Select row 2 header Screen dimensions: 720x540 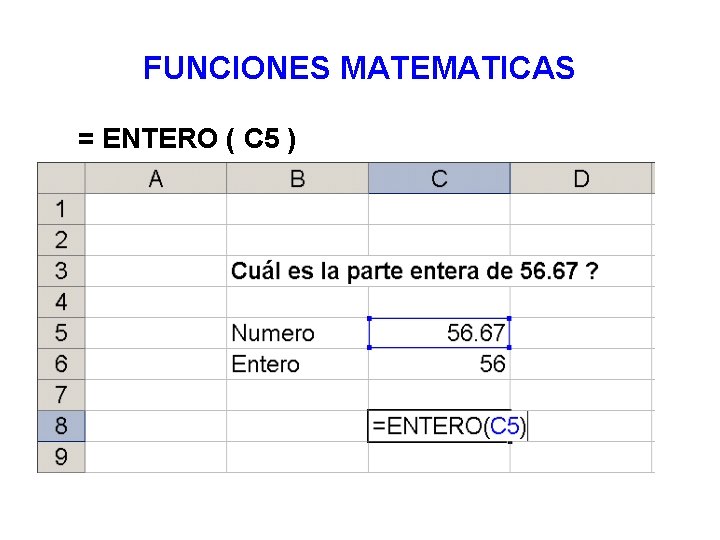[x=61, y=240]
